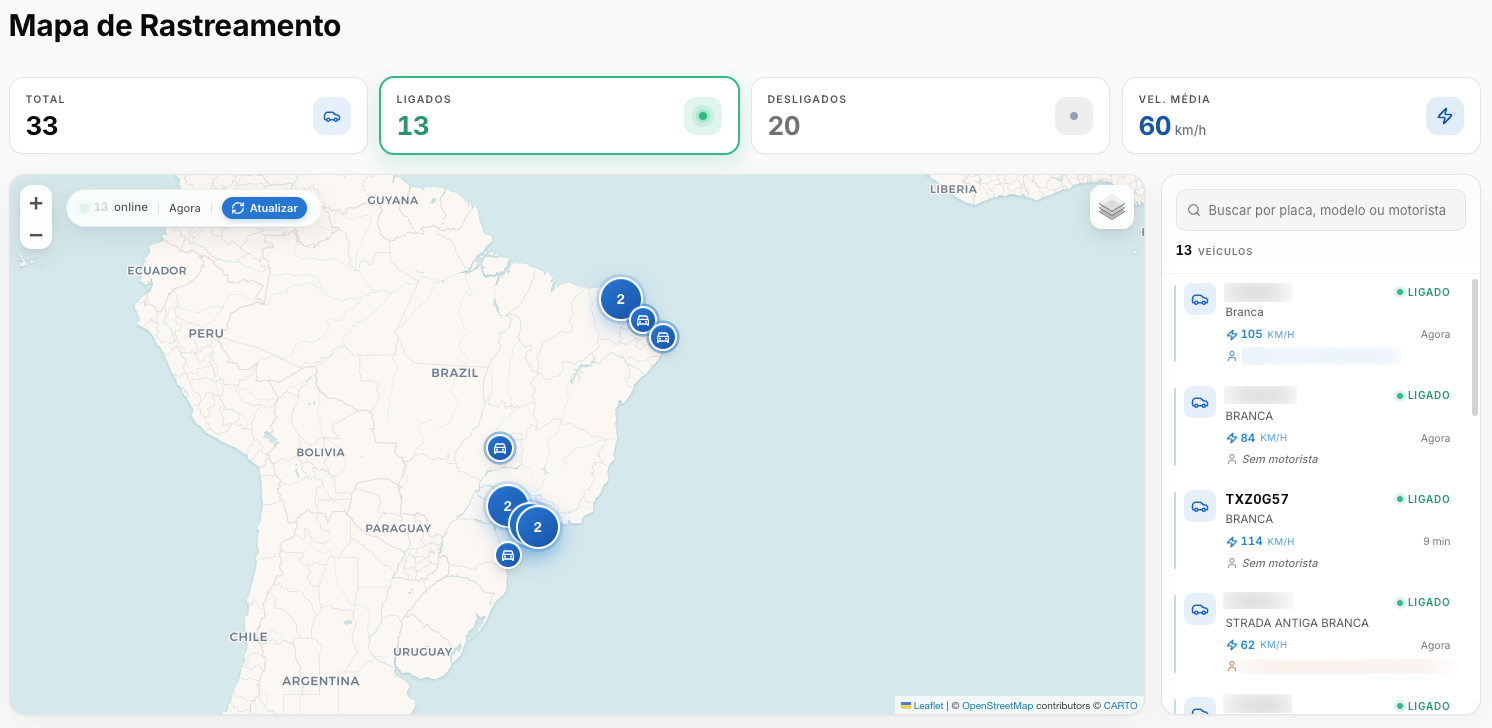Click the LIGADO status of TXZ0G57
The width and height of the screenshot is (1492, 728).
click(1422, 499)
